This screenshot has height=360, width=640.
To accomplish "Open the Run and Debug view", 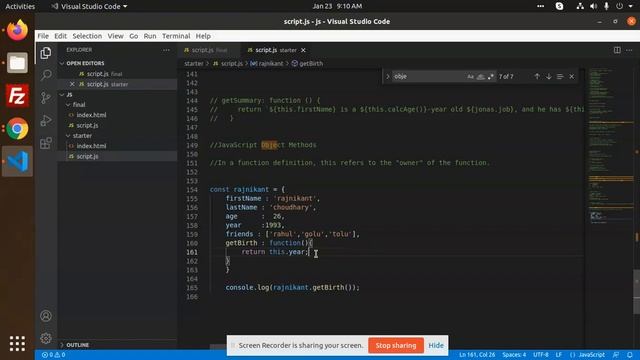I will (x=46, y=120).
